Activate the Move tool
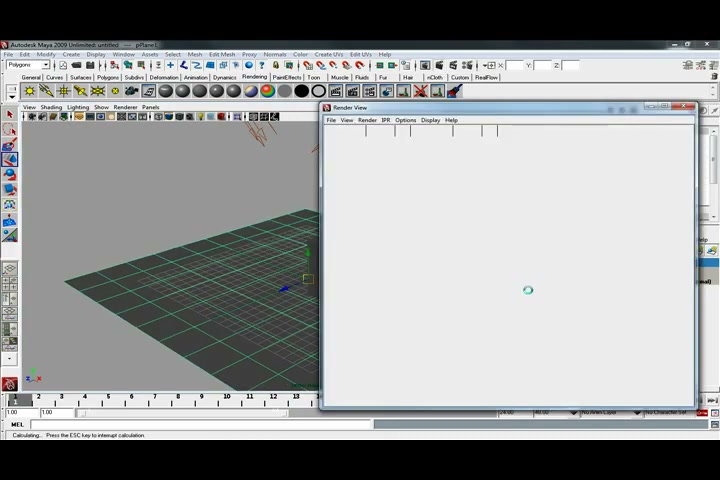 [x=10, y=159]
